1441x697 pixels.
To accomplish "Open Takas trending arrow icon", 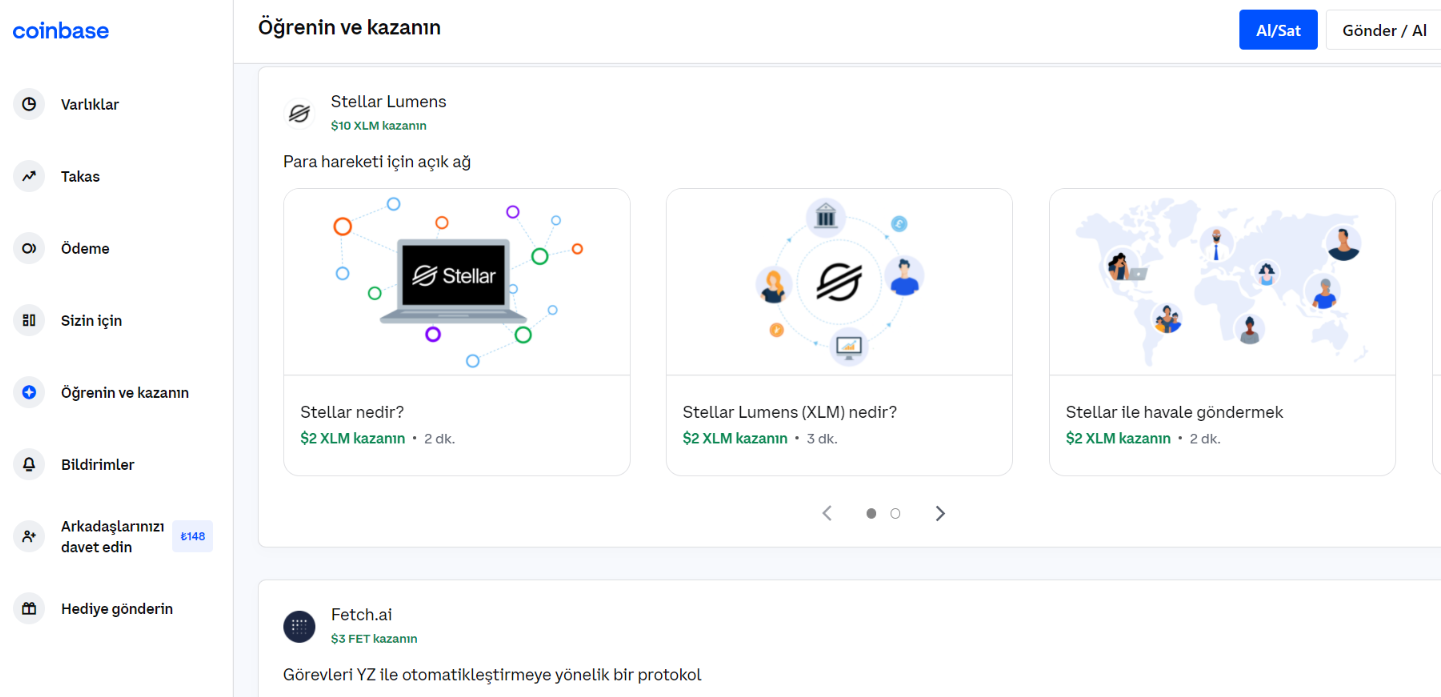I will pos(29,176).
